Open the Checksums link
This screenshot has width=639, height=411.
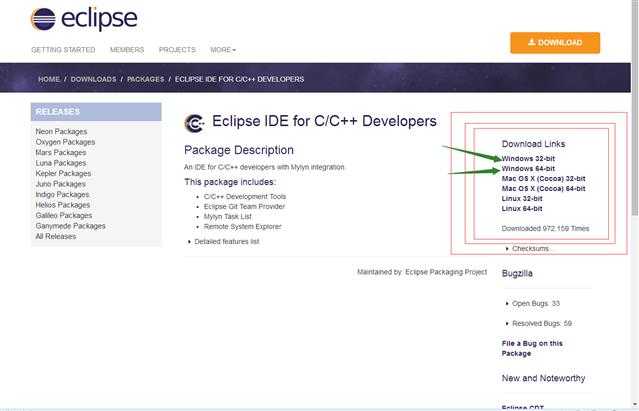(530, 248)
